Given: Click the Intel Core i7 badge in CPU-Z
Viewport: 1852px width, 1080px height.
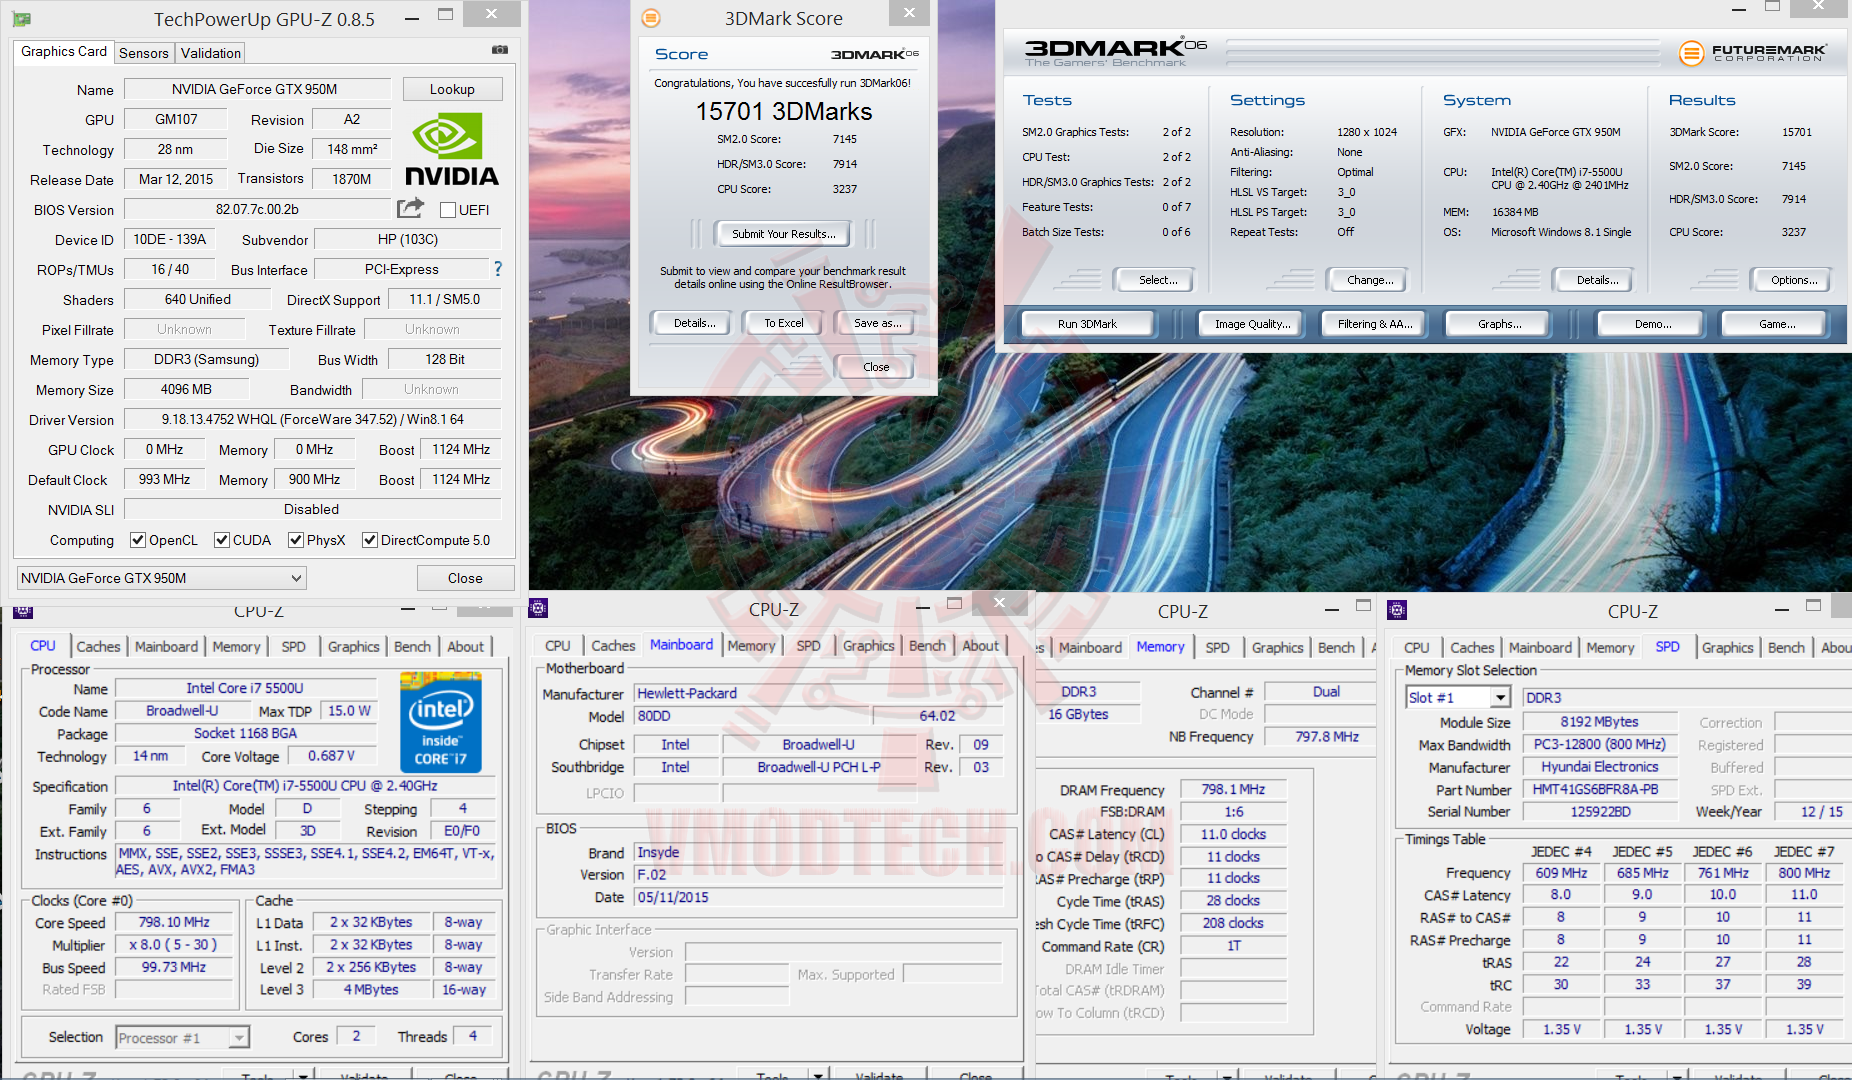Looking at the screenshot, I should point(441,723).
